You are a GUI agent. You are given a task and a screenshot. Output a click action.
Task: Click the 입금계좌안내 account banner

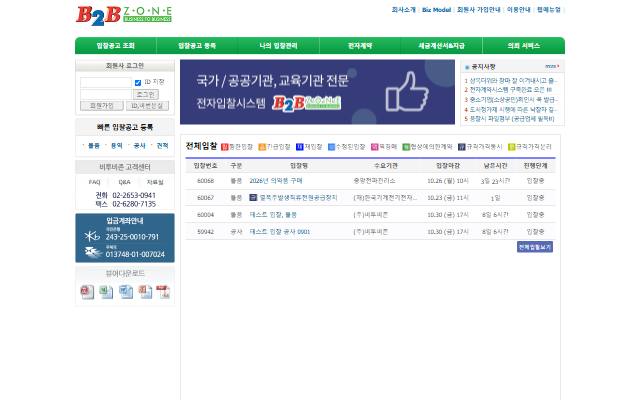pyautogui.click(x=125, y=238)
